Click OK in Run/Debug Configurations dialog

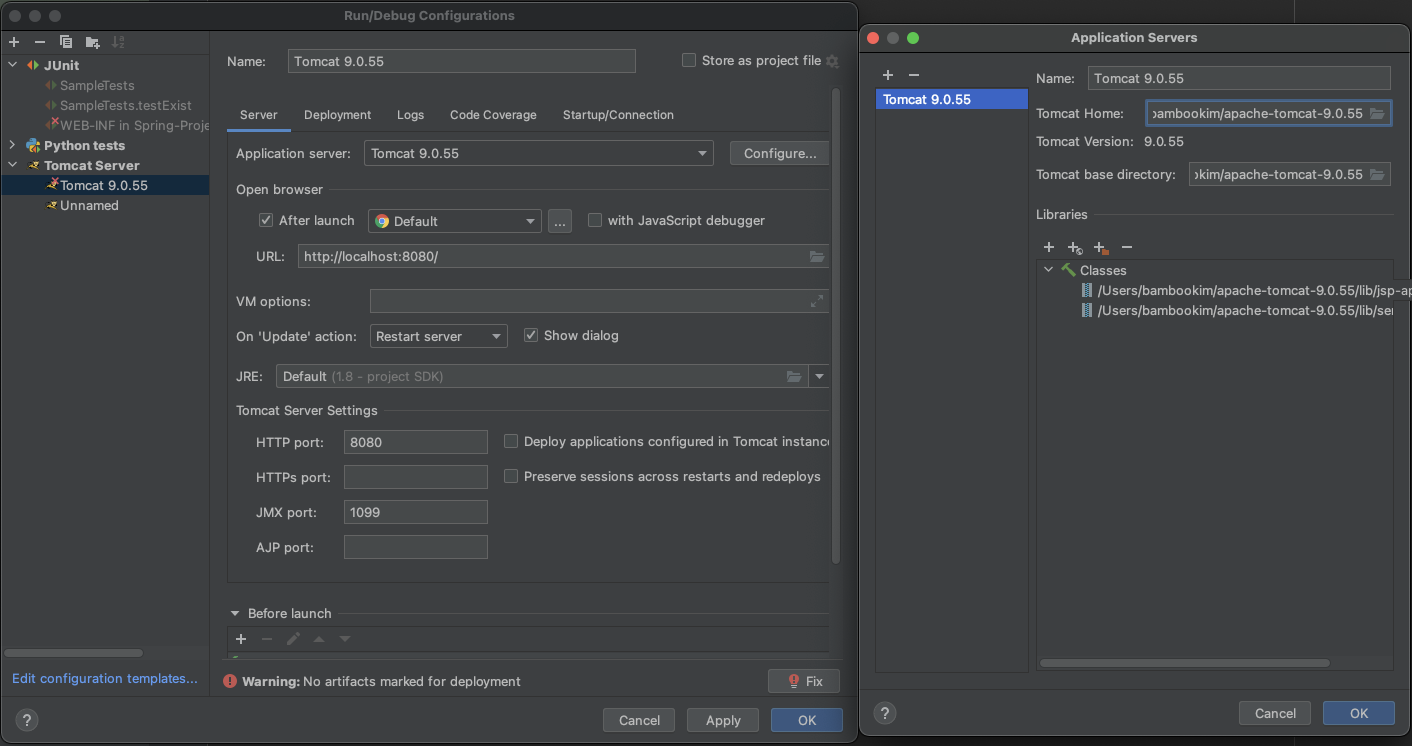click(807, 720)
